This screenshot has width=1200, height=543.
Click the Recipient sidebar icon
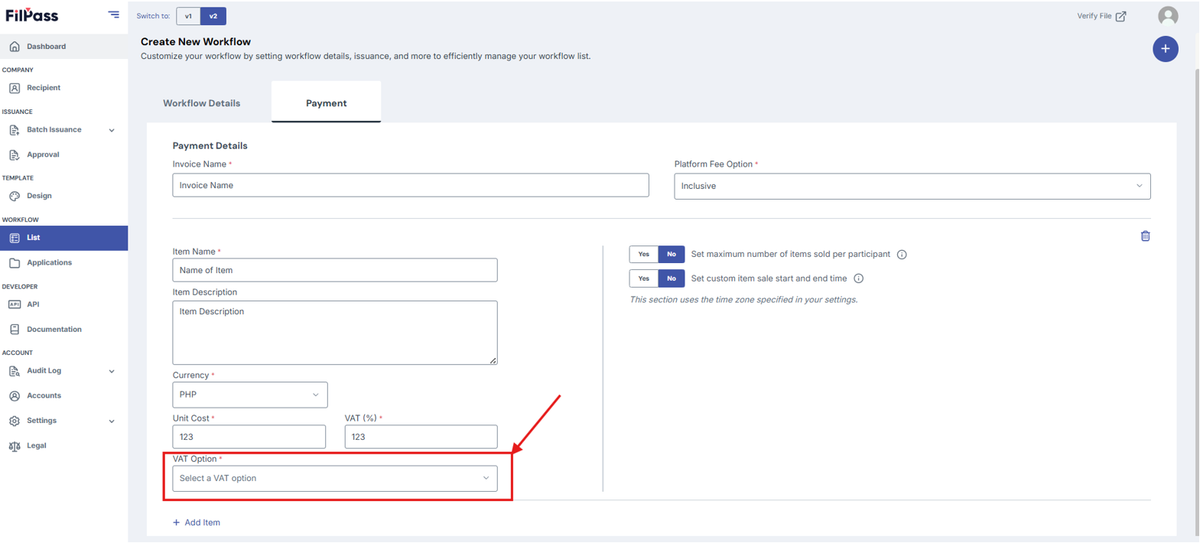pos(14,88)
